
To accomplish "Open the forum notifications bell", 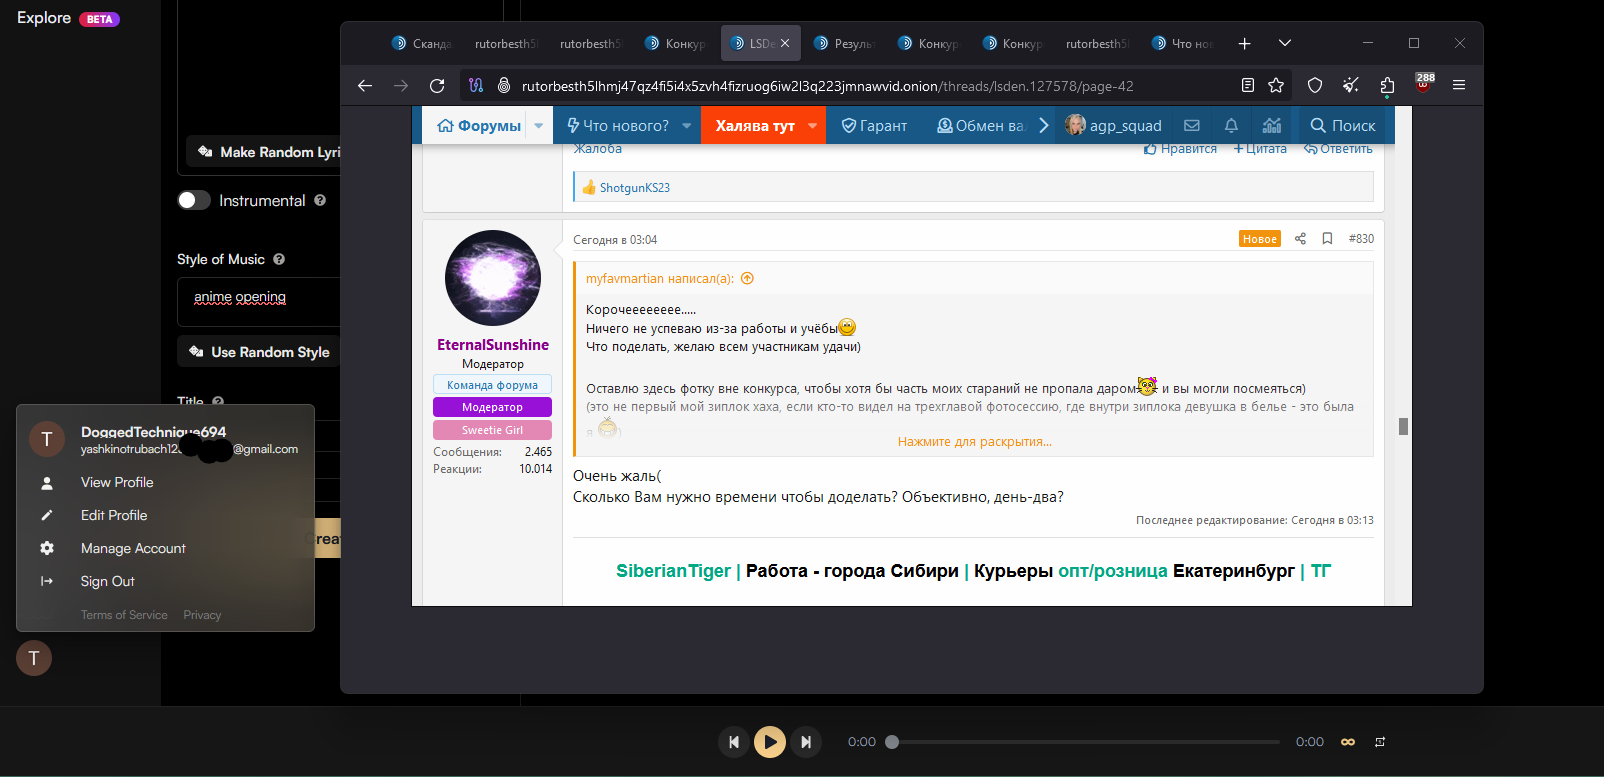I will point(1231,126).
